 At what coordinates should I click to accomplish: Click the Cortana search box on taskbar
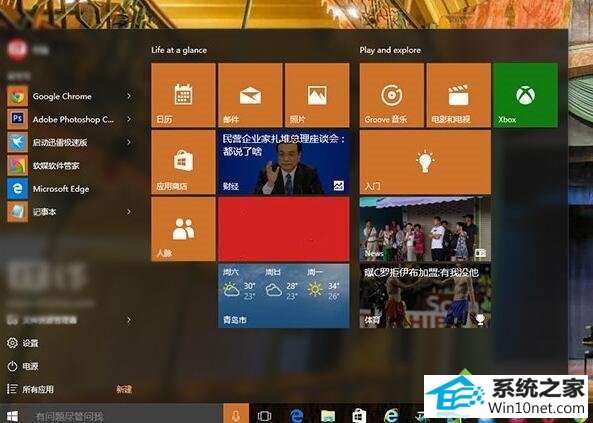[124, 415]
